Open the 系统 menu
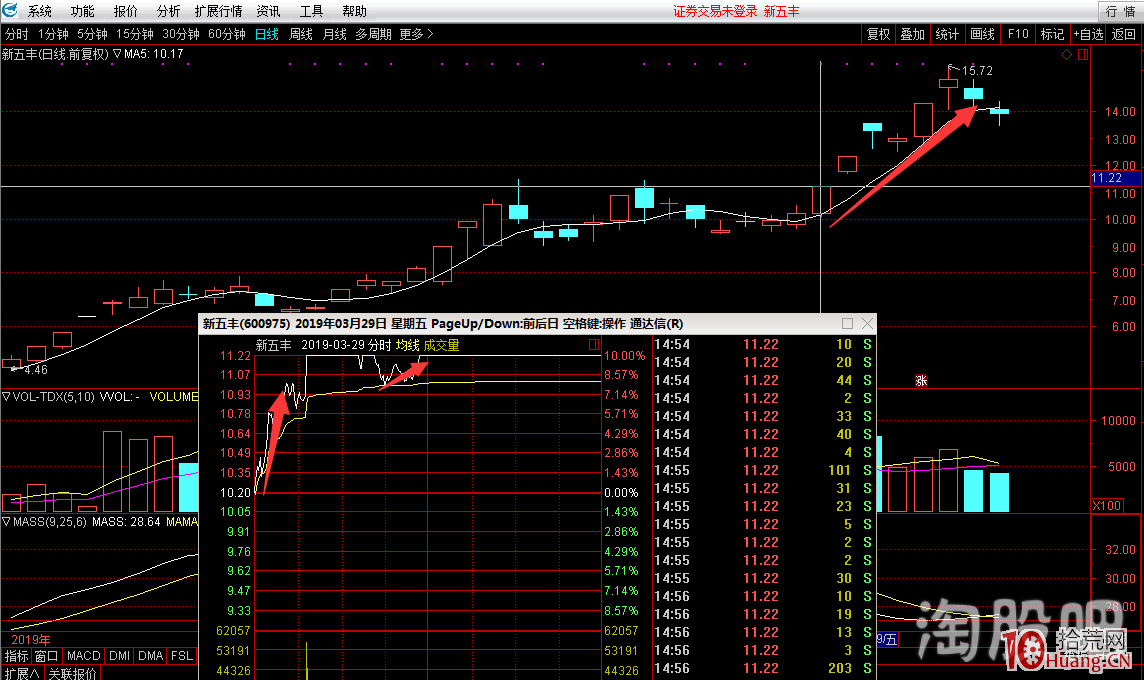The image size is (1144, 680). coord(39,12)
